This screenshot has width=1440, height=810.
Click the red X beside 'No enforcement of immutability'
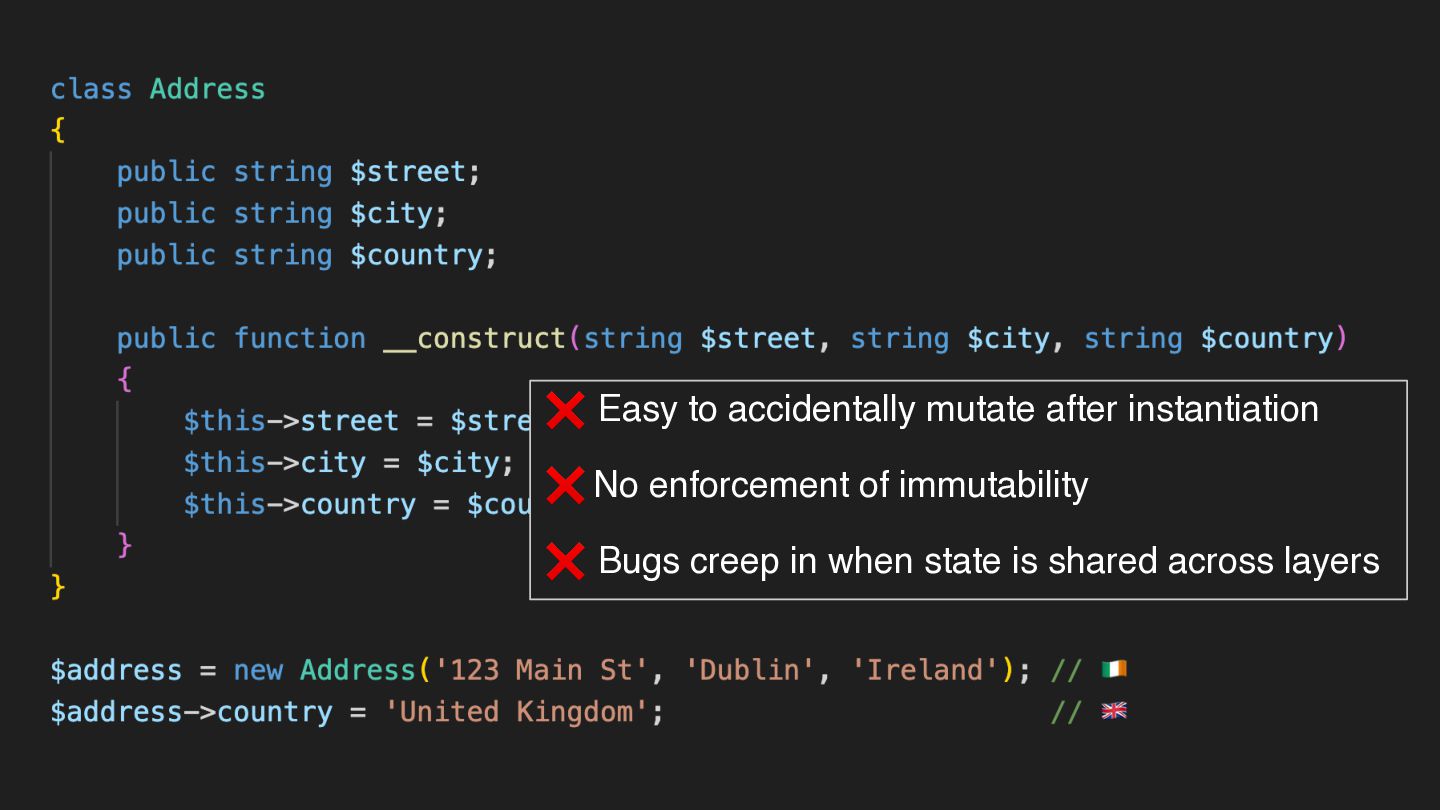point(565,486)
